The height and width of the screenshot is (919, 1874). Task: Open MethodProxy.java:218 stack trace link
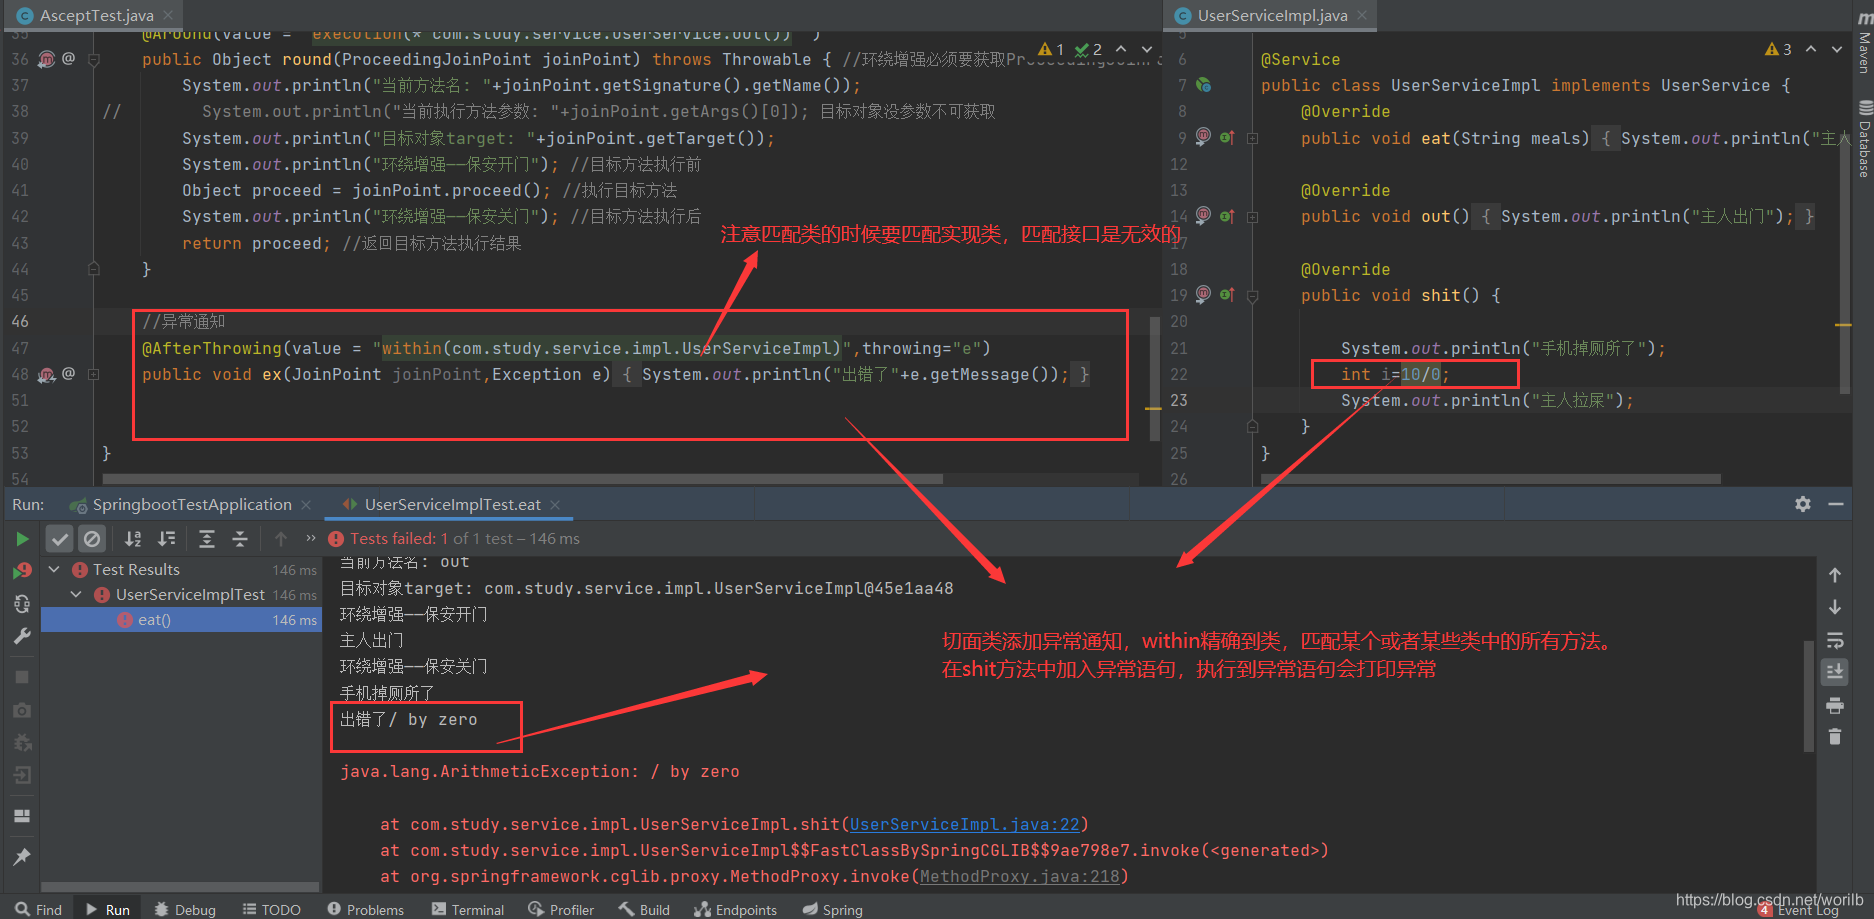pos(1019,877)
